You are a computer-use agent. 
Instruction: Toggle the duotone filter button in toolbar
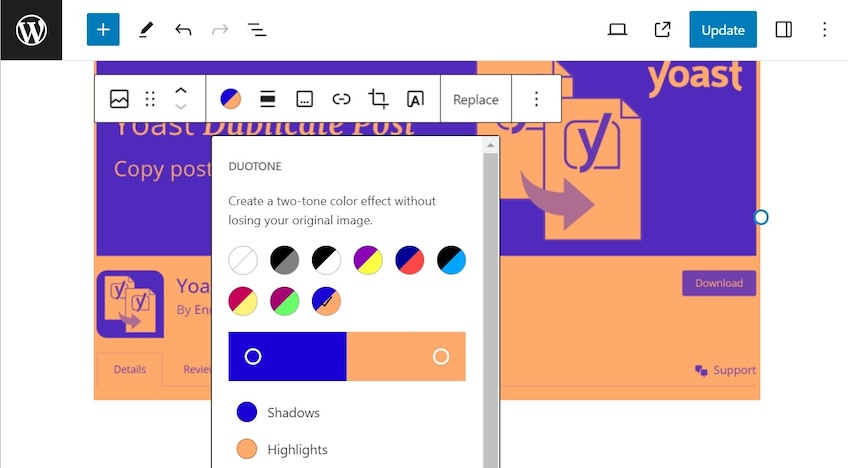231,99
